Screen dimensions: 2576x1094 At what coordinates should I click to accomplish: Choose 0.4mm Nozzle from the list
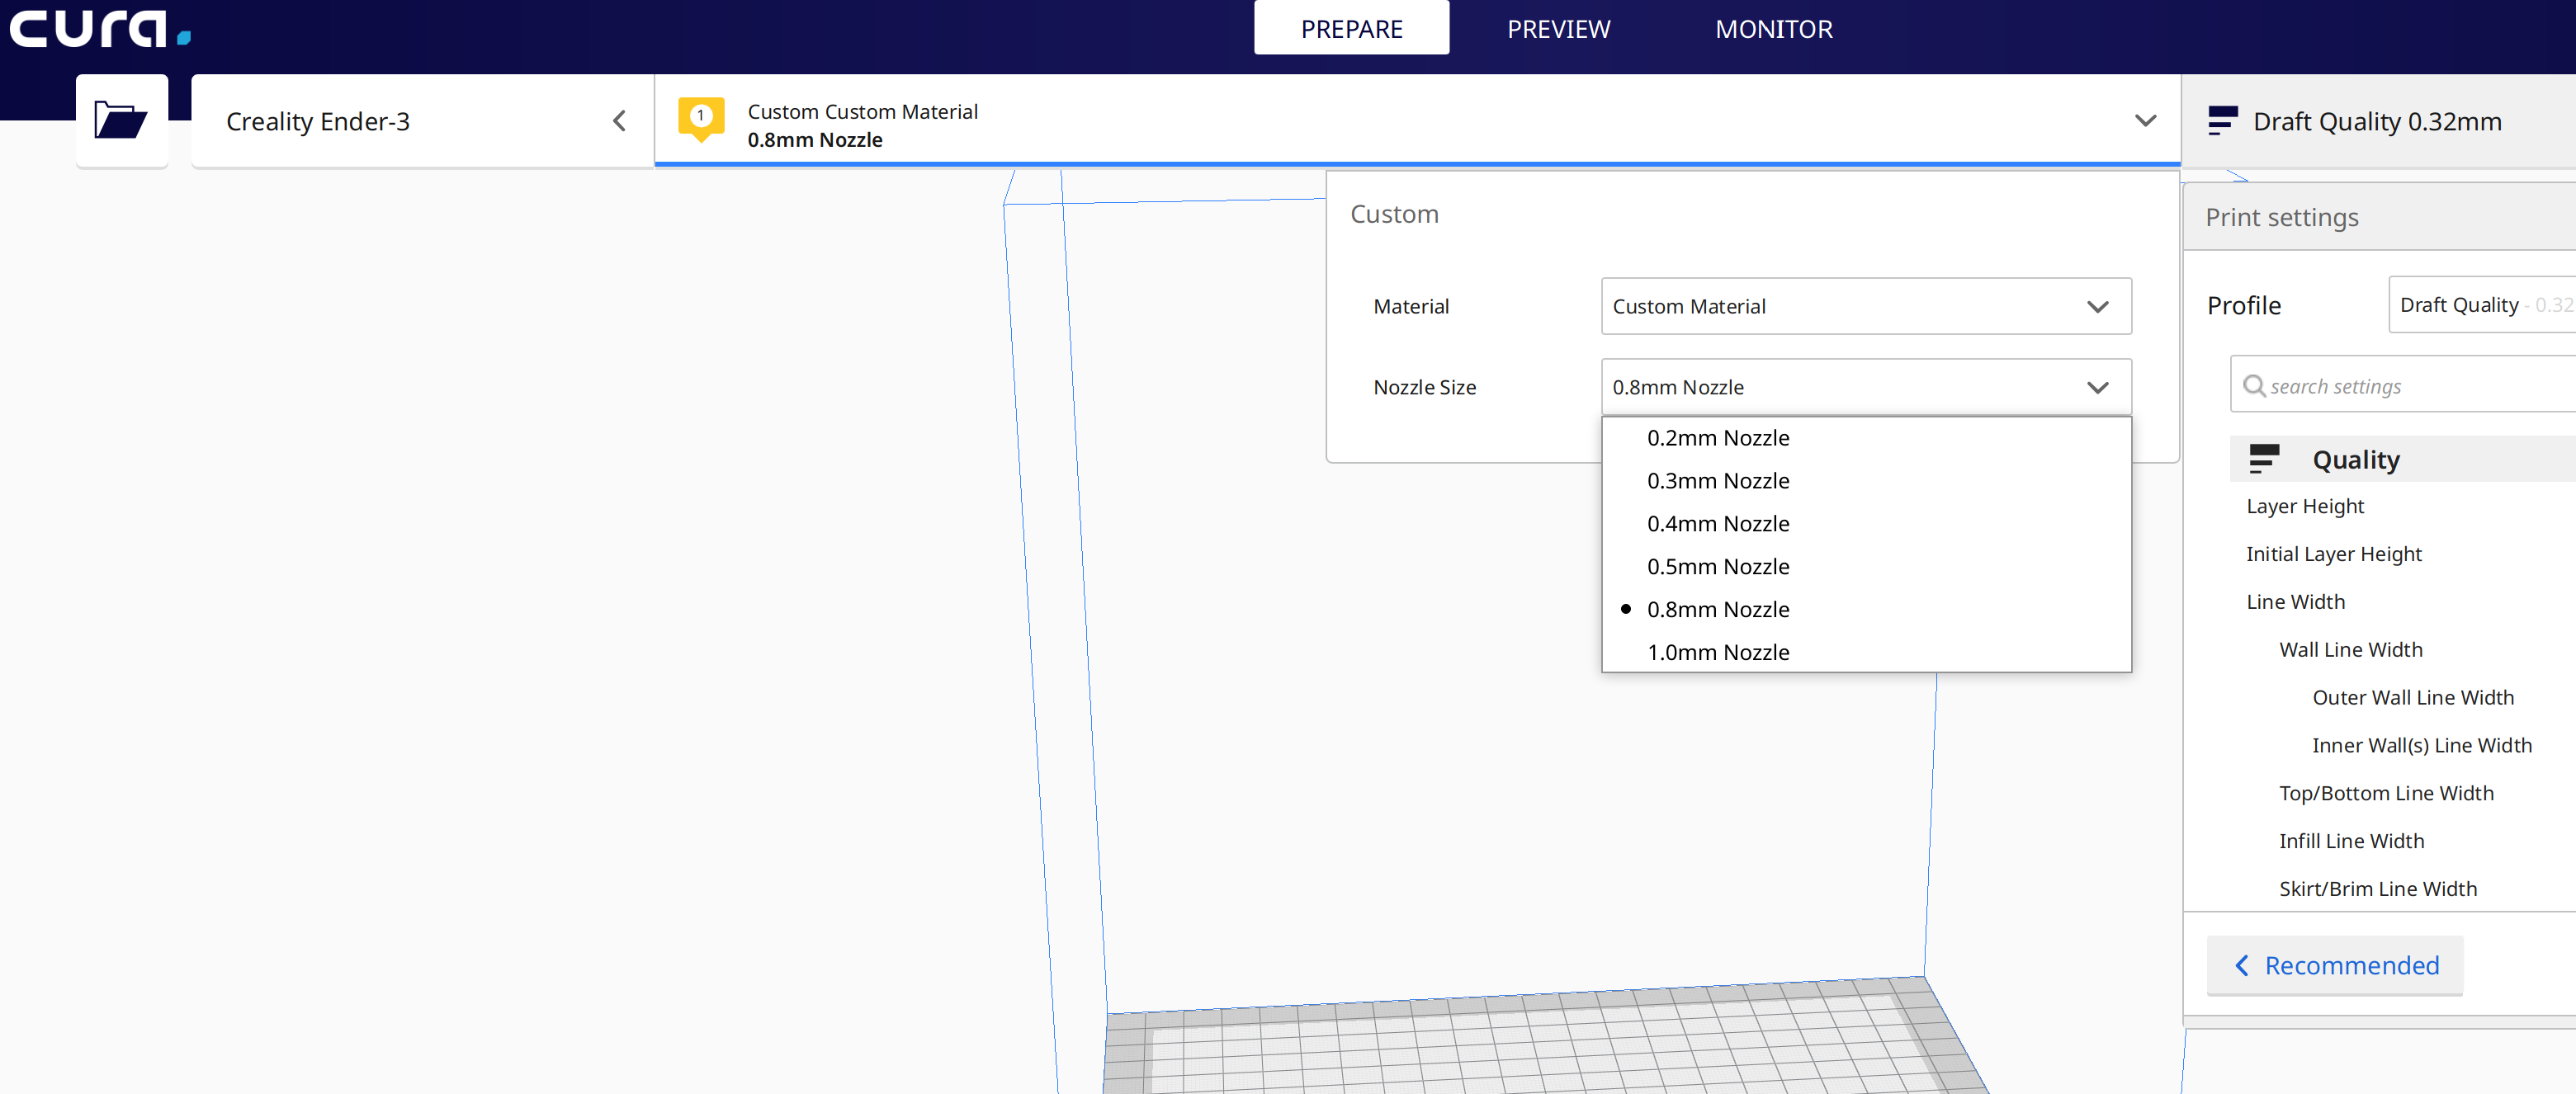coord(1717,523)
